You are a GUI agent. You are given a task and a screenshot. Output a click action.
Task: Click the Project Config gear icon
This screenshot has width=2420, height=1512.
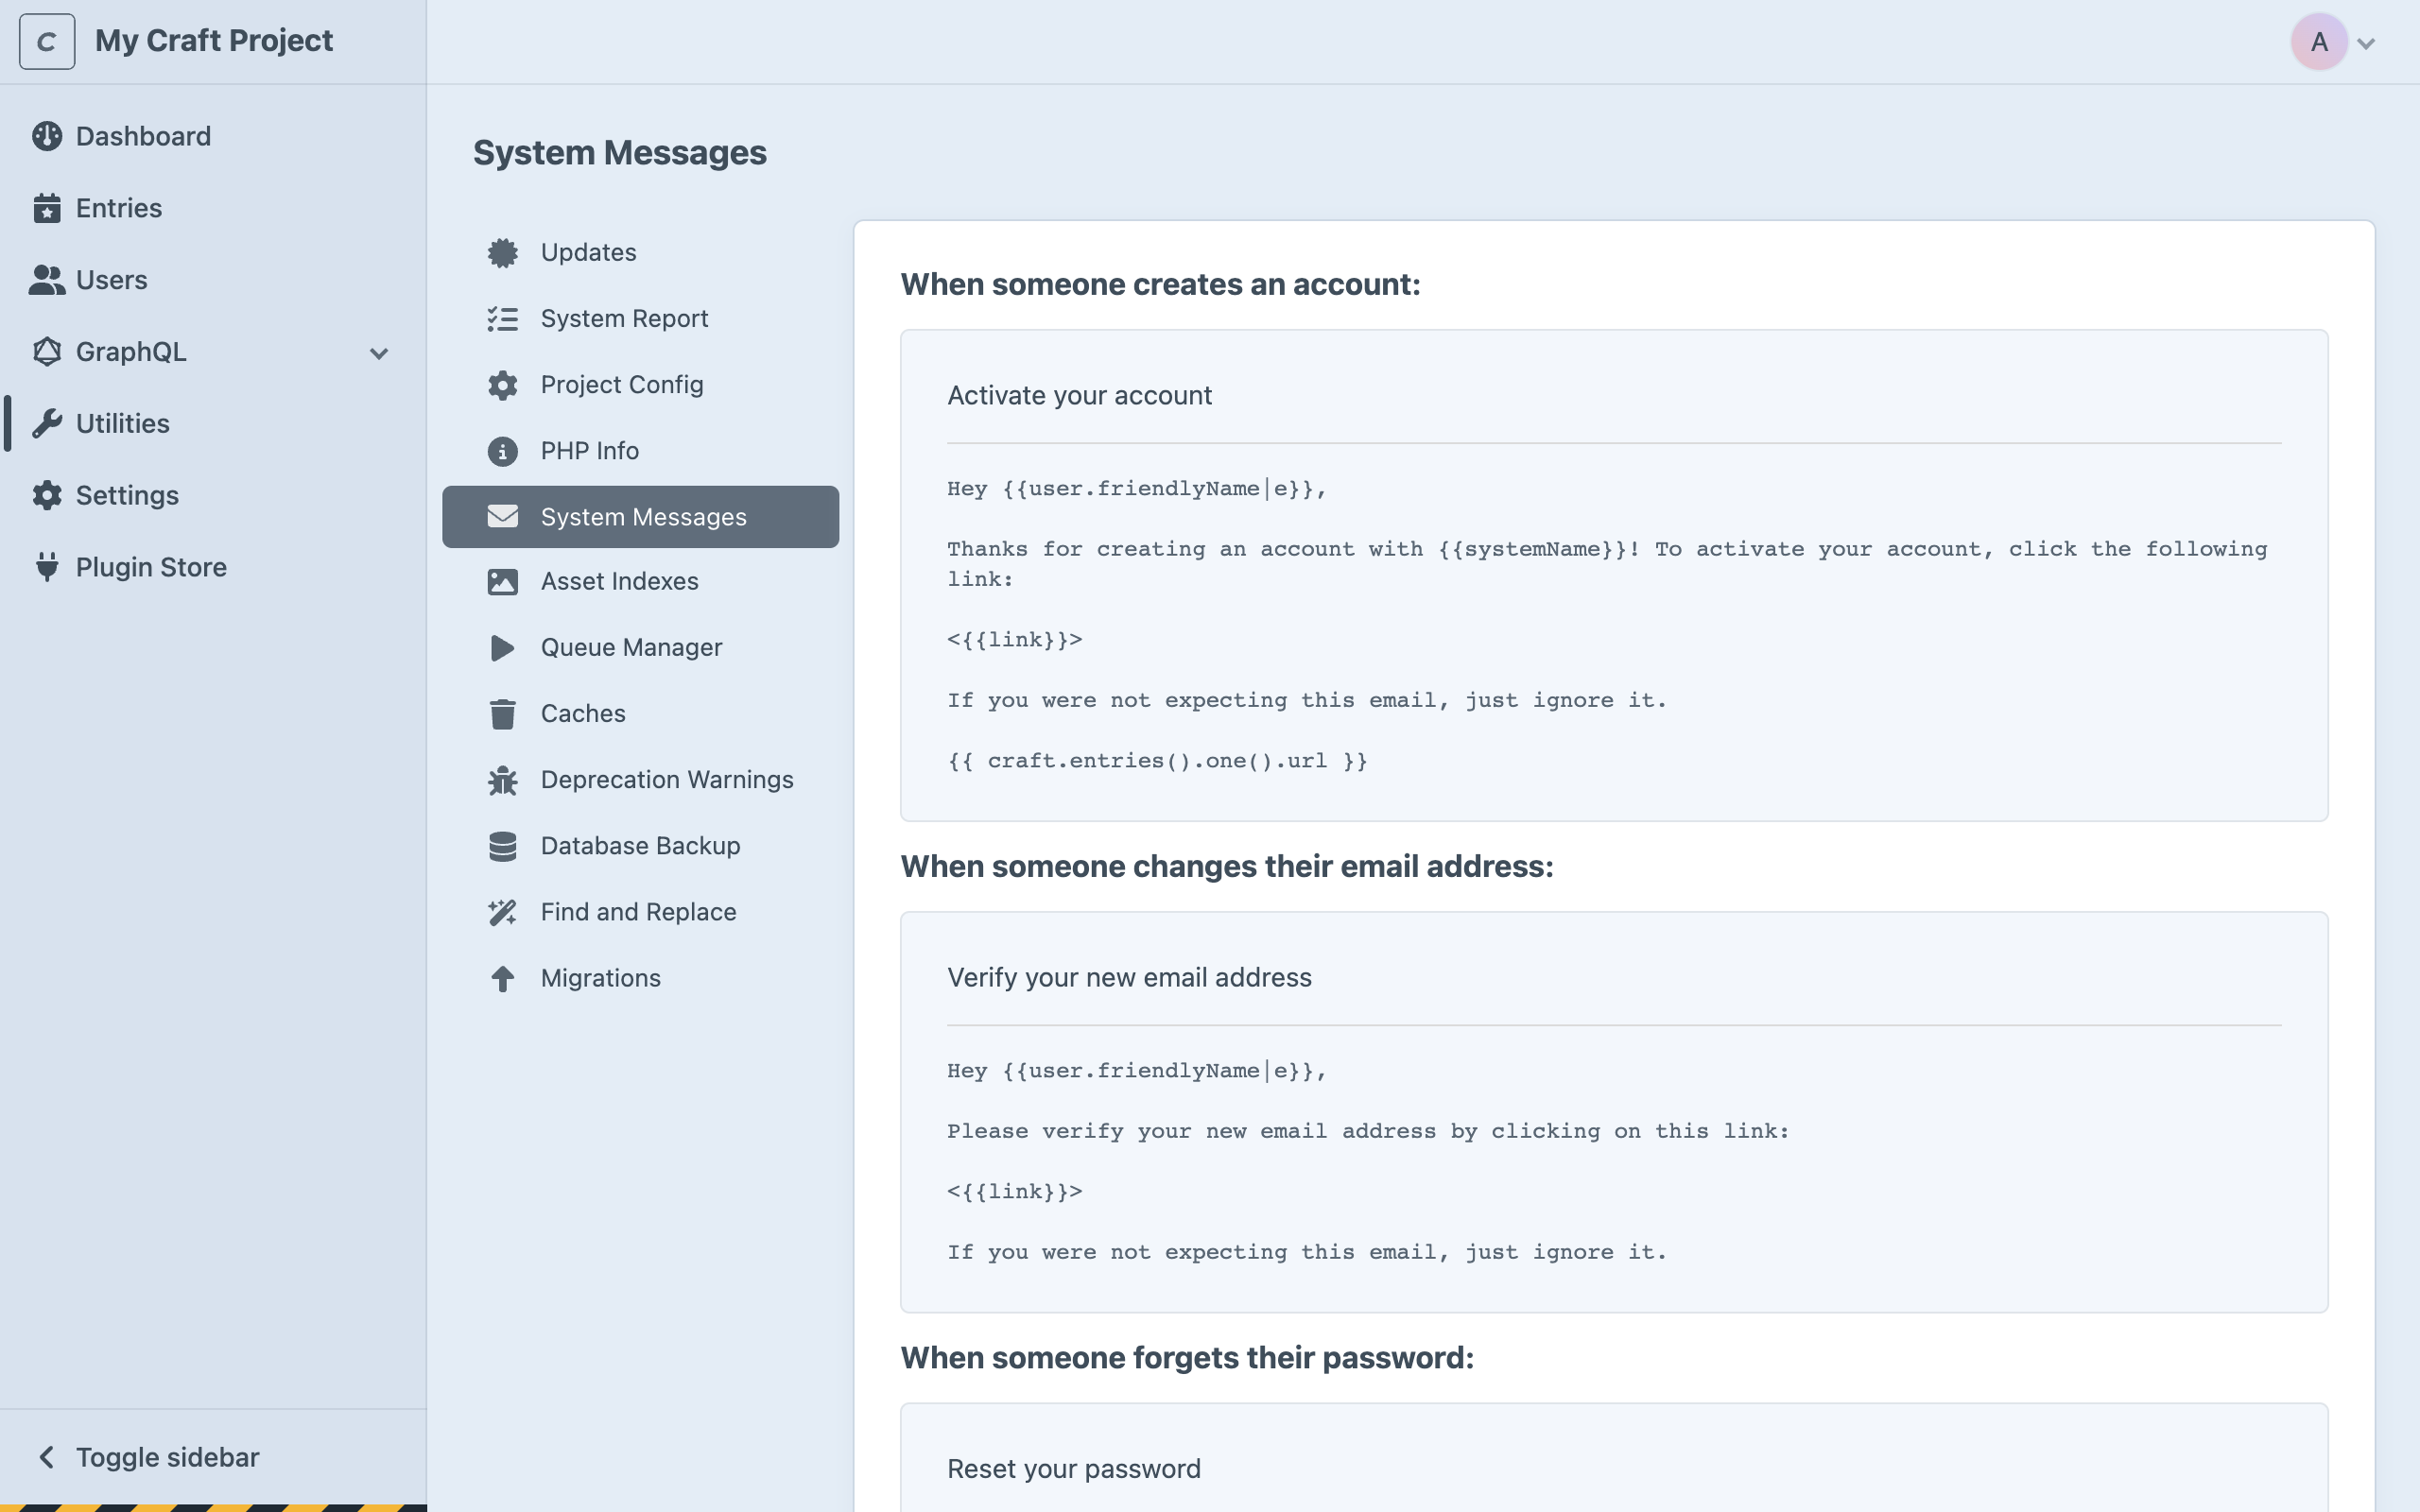(502, 385)
